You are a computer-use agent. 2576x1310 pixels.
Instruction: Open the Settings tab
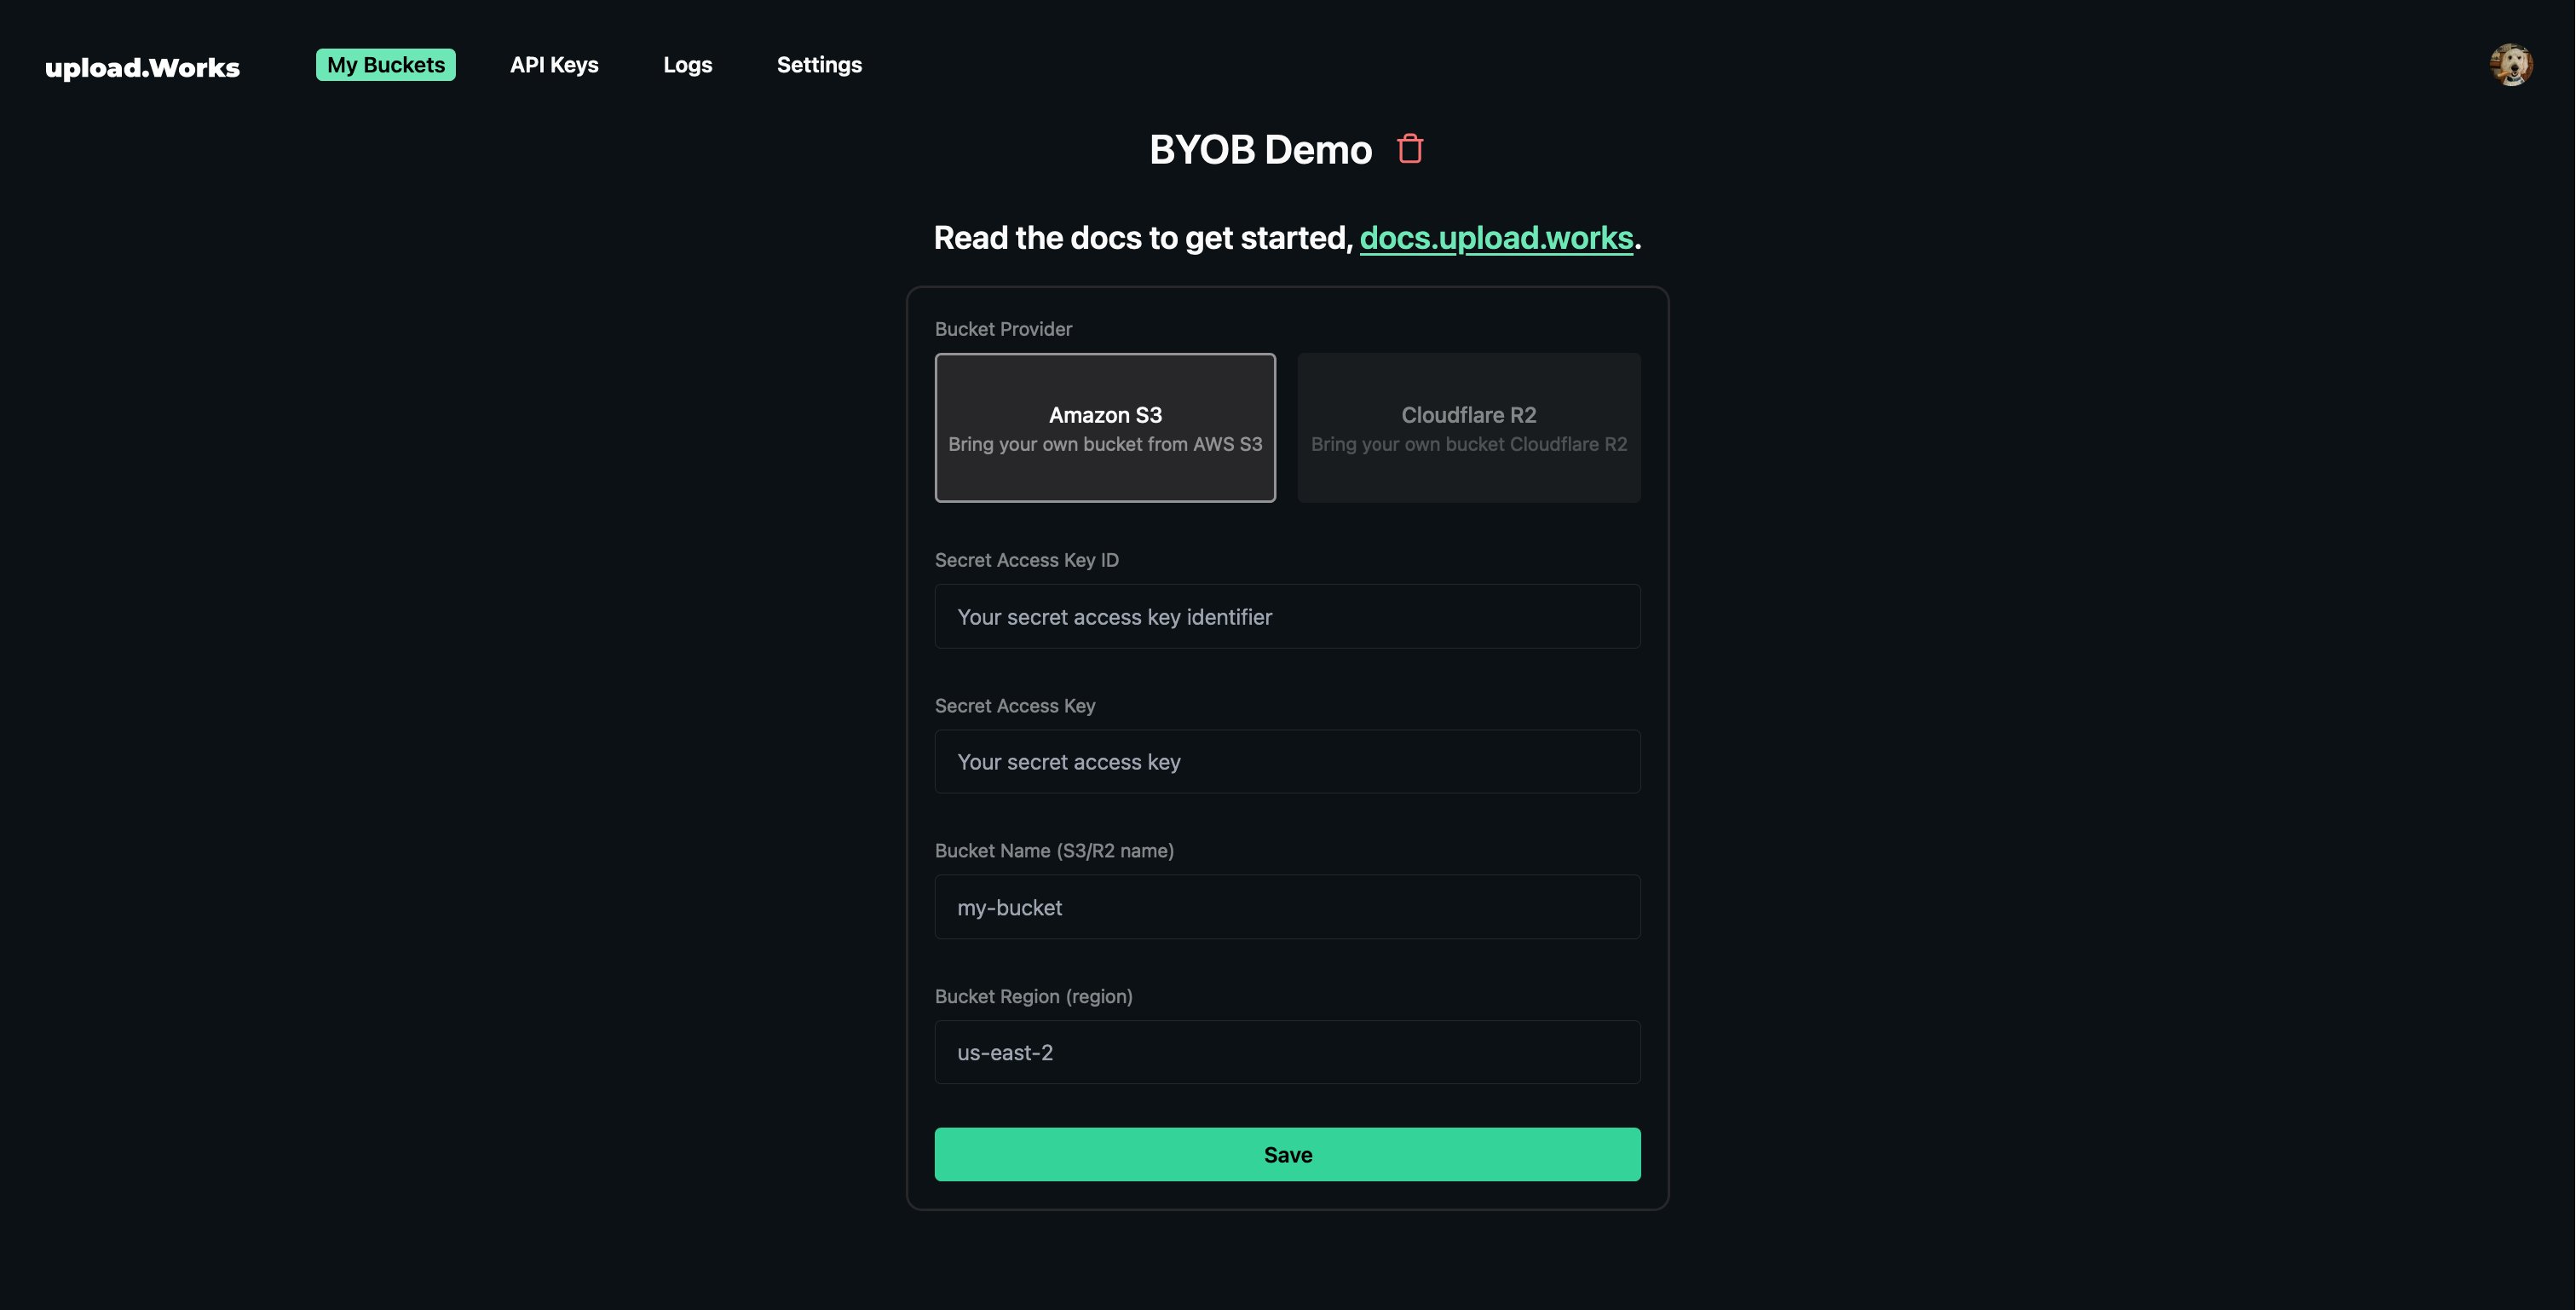[819, 65]
